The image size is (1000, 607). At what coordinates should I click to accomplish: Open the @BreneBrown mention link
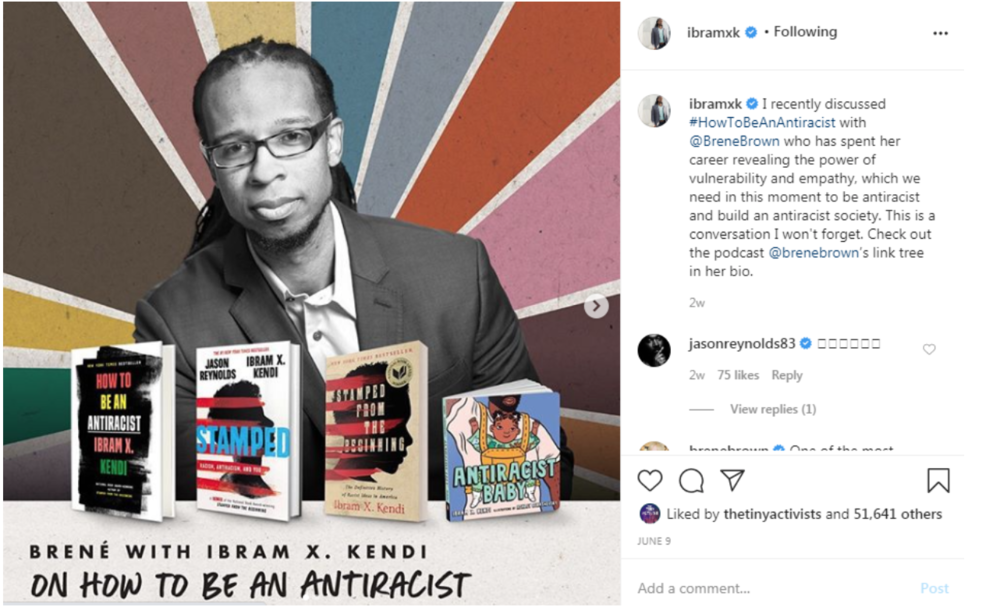(x=734, y=141)
